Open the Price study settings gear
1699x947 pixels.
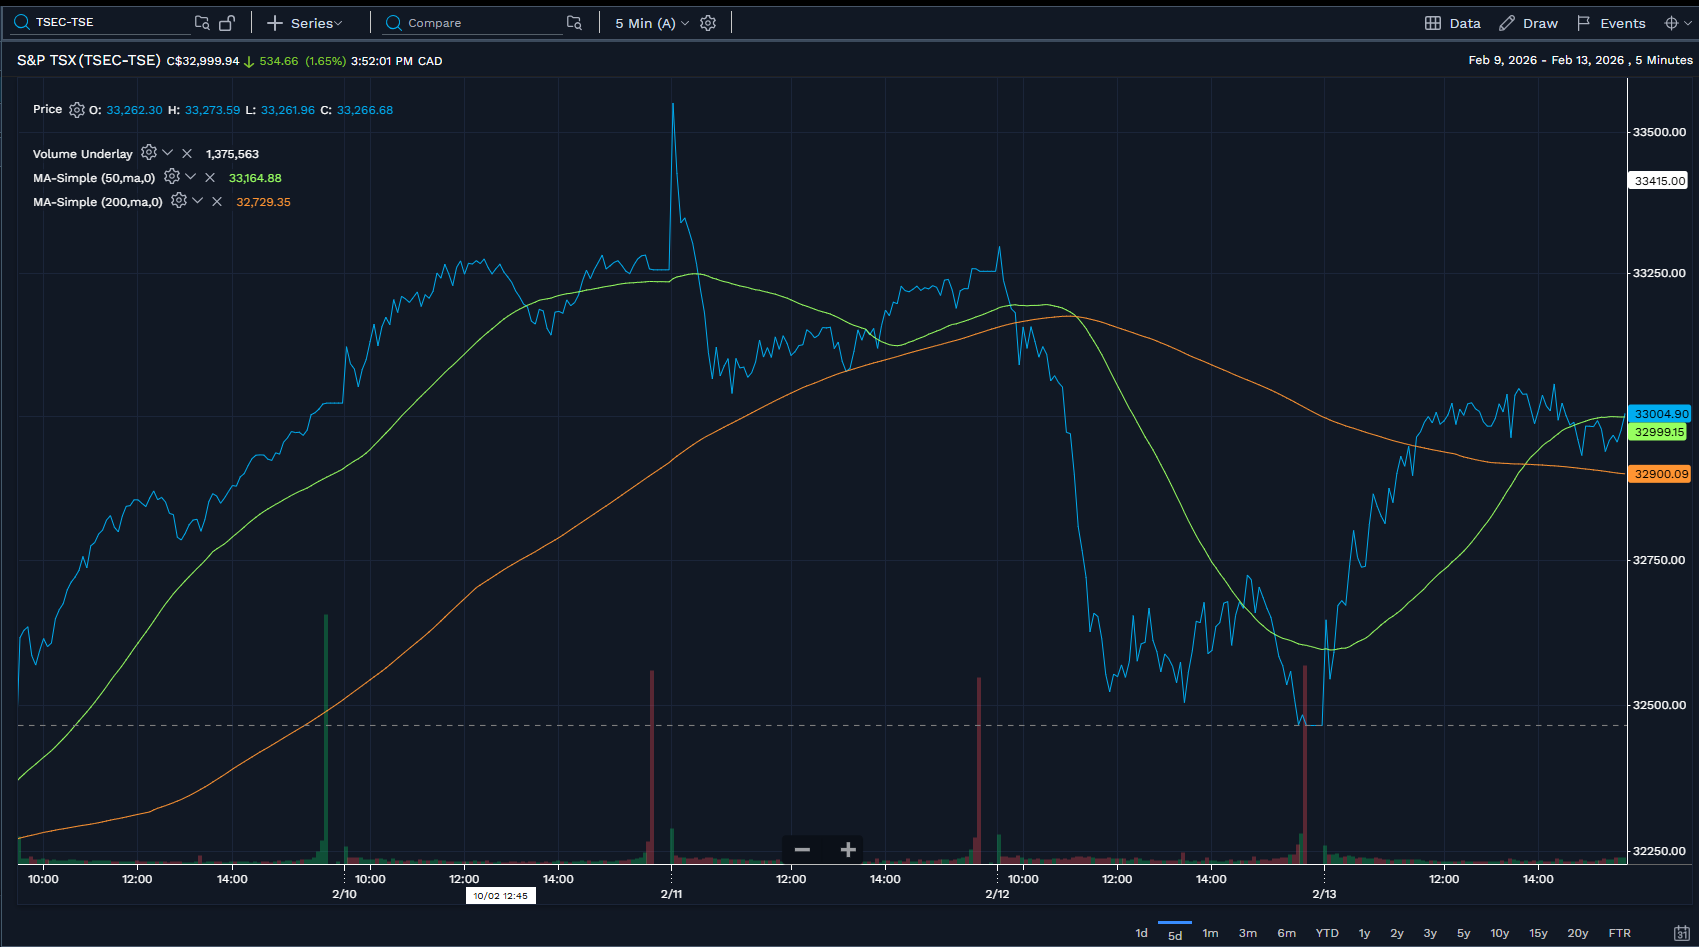[x=77, y=110]
